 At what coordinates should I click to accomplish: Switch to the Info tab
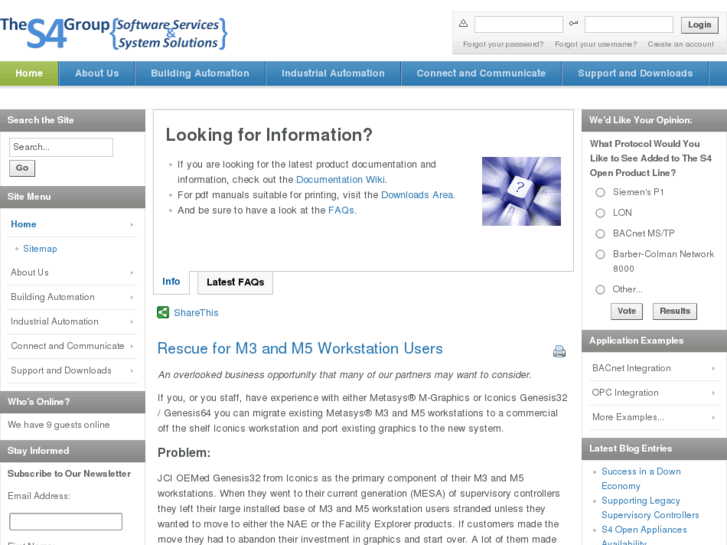[x=171, y=282]
